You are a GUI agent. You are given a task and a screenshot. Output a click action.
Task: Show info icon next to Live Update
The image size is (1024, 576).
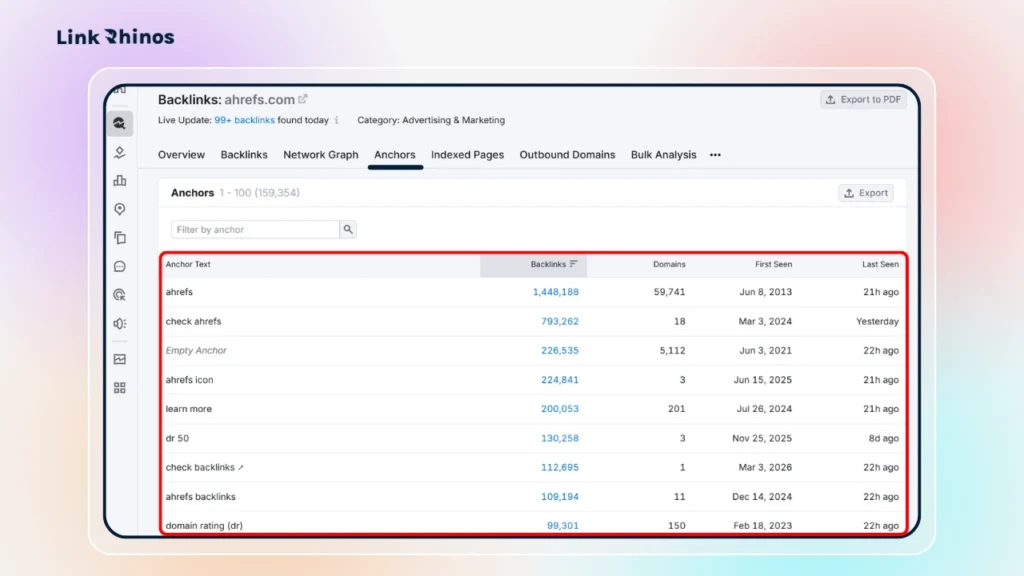(x=336, y=120)
